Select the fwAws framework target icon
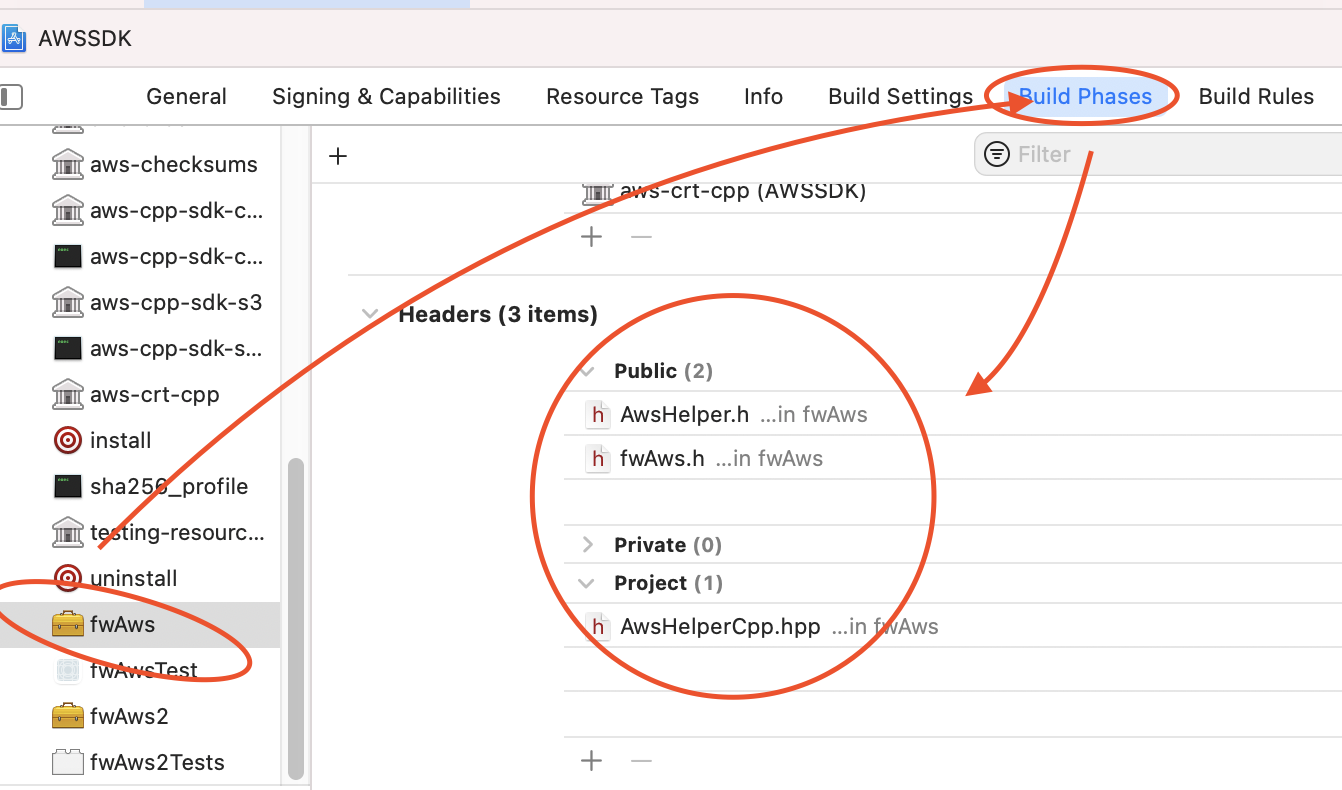 (x=68, y=623)
